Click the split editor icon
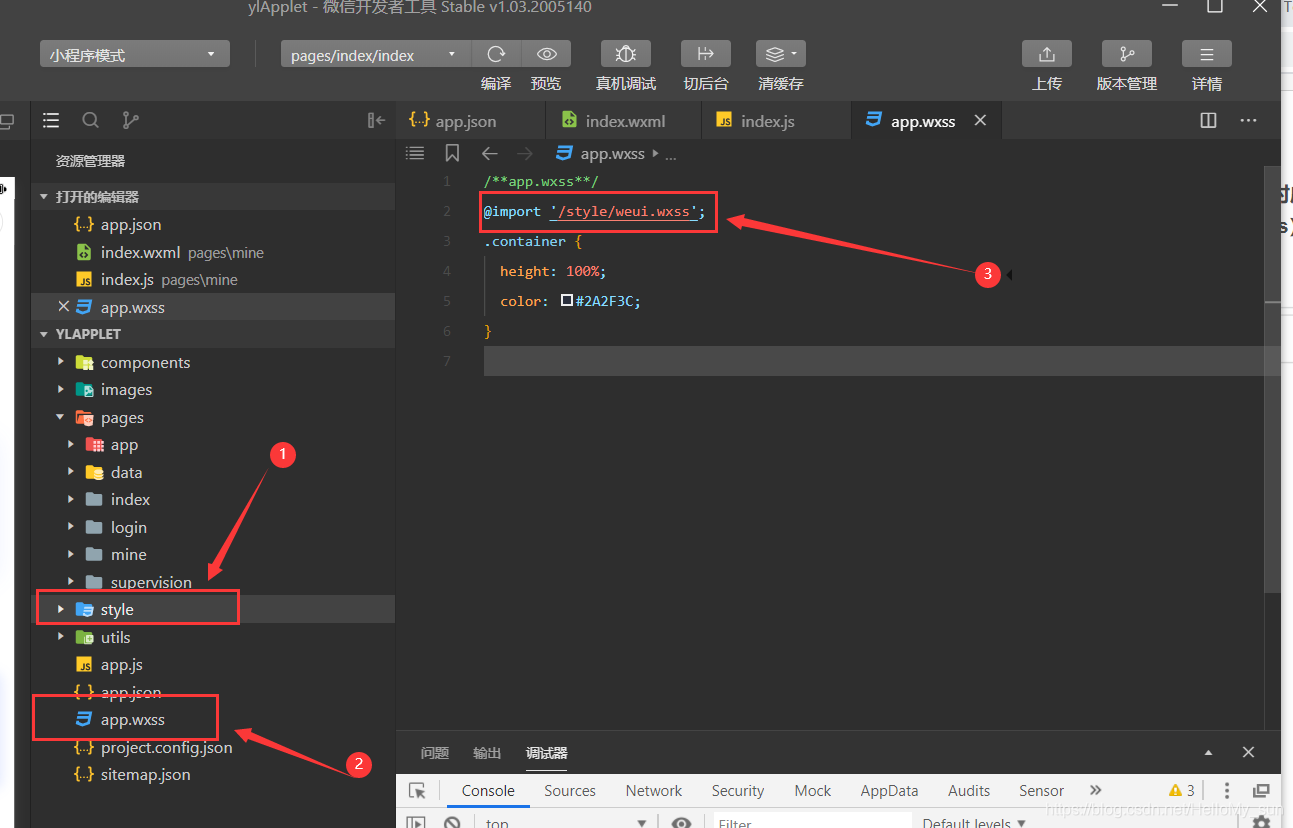1293x828 pixels. (1209, 120)
